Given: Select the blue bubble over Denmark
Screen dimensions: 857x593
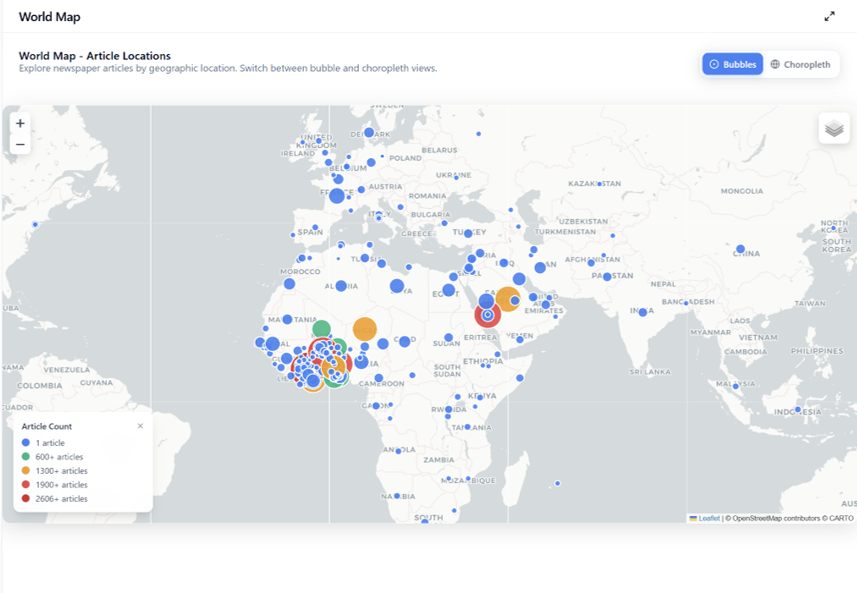Looking at the screenshot, I should coord(369,133).
